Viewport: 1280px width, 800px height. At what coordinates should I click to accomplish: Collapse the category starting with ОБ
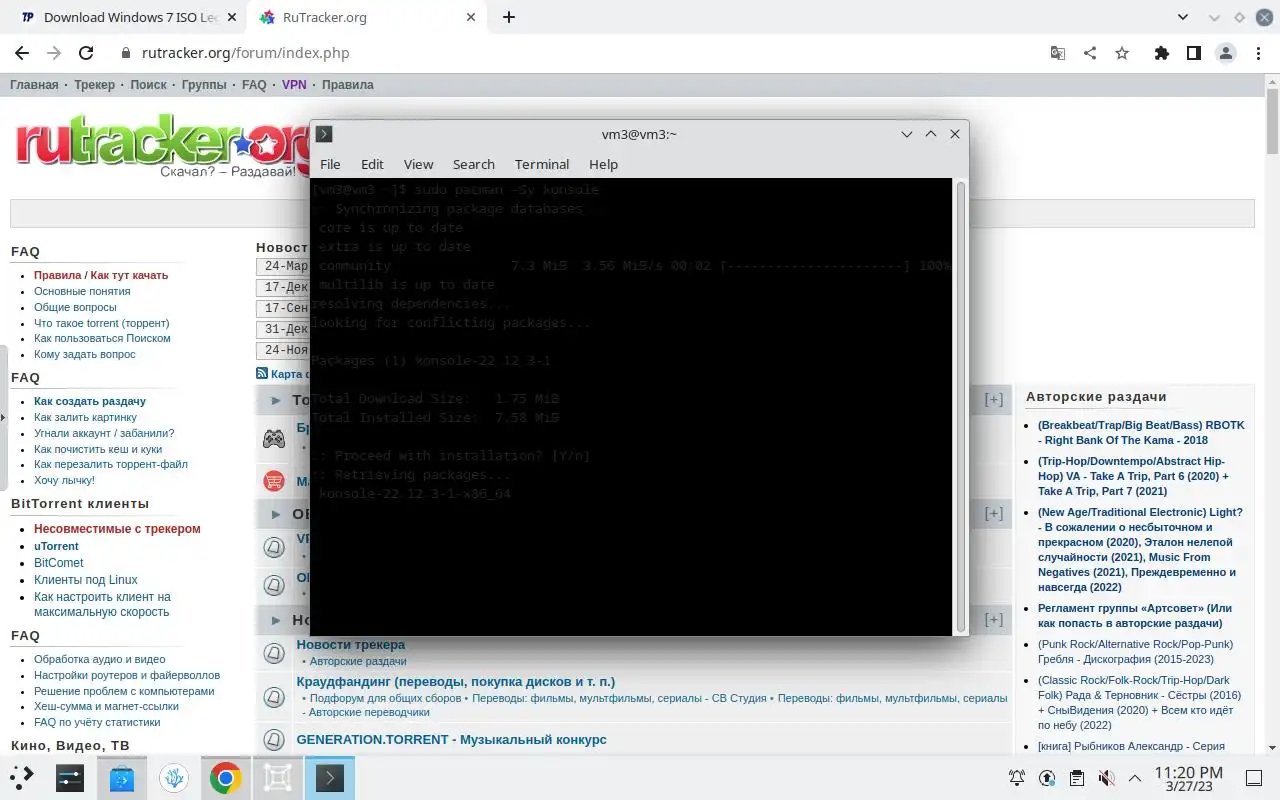tap(277, 514)
